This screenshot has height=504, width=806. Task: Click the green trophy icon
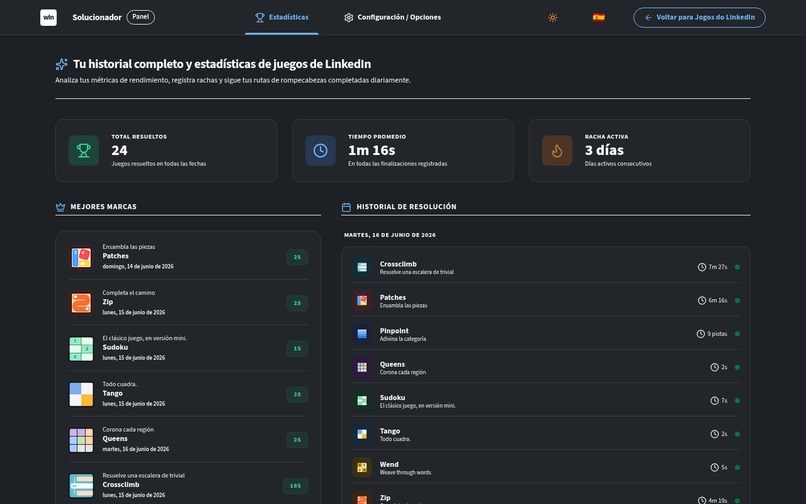tap(84, 150)
